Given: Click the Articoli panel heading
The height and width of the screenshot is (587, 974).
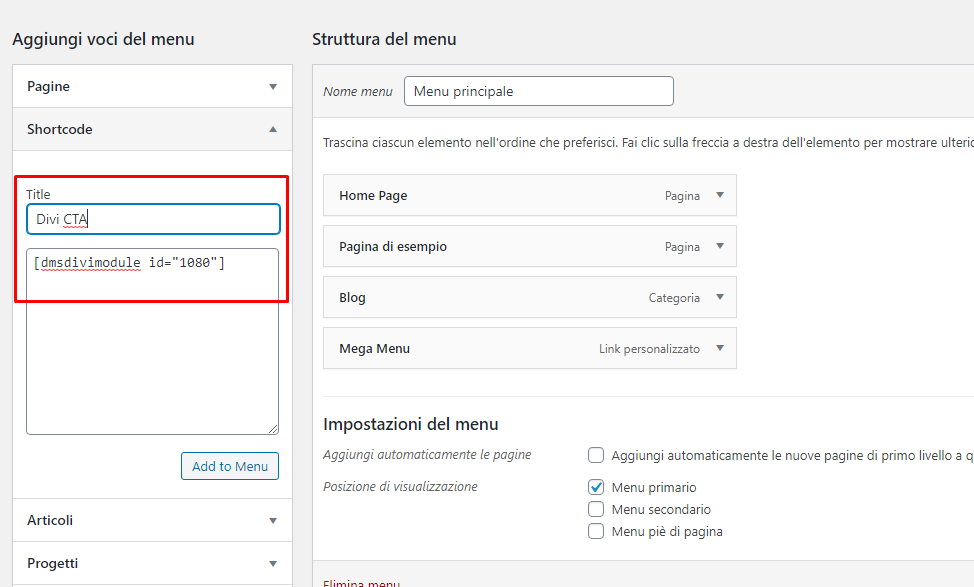Looking at the screenshot, I should (152, 521).
